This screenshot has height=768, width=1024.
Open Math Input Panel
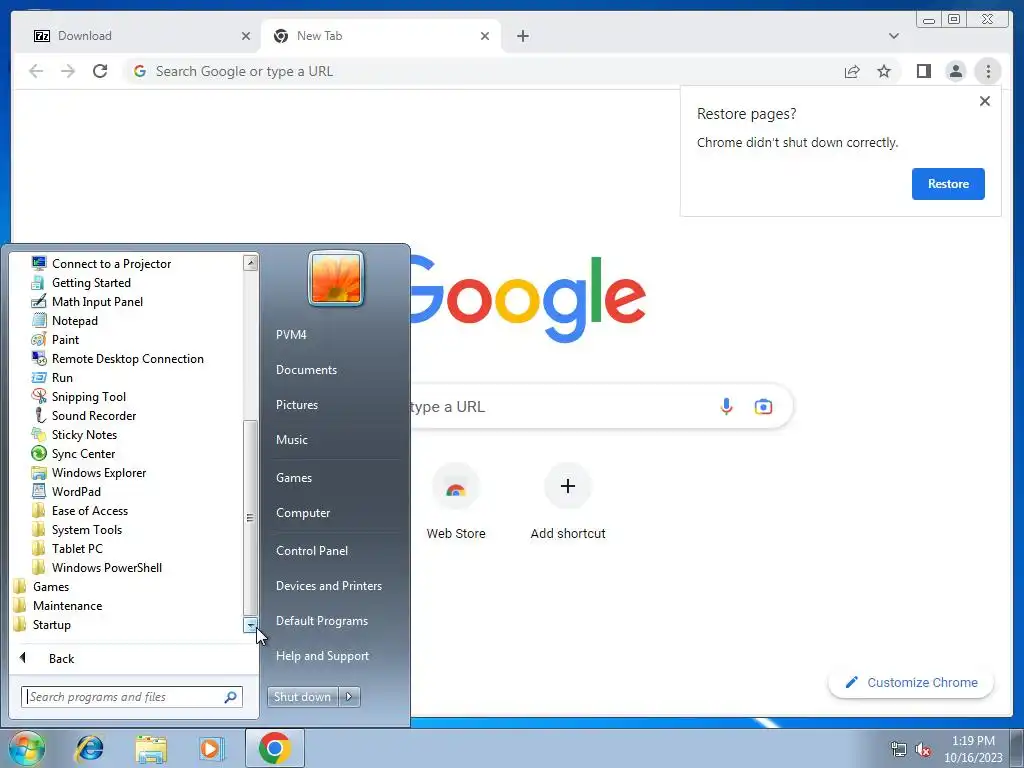click(87, 302)
